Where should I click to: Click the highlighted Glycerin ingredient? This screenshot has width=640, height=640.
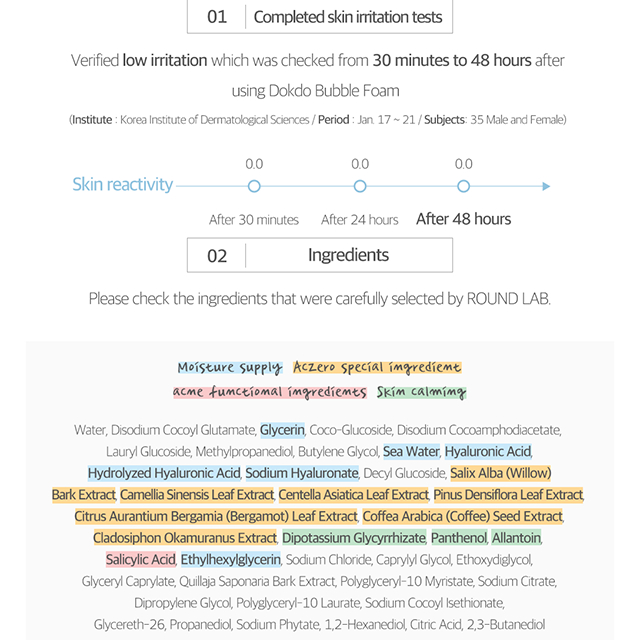[282, 430]
